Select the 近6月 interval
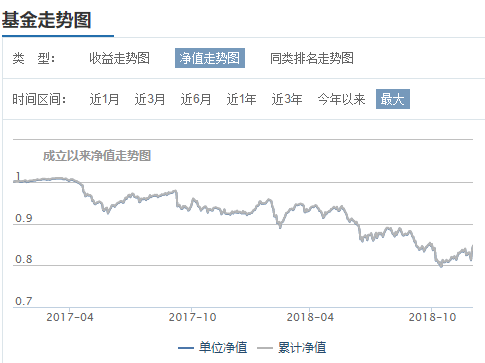Viewport: 485px width, 363px height. 196,99
